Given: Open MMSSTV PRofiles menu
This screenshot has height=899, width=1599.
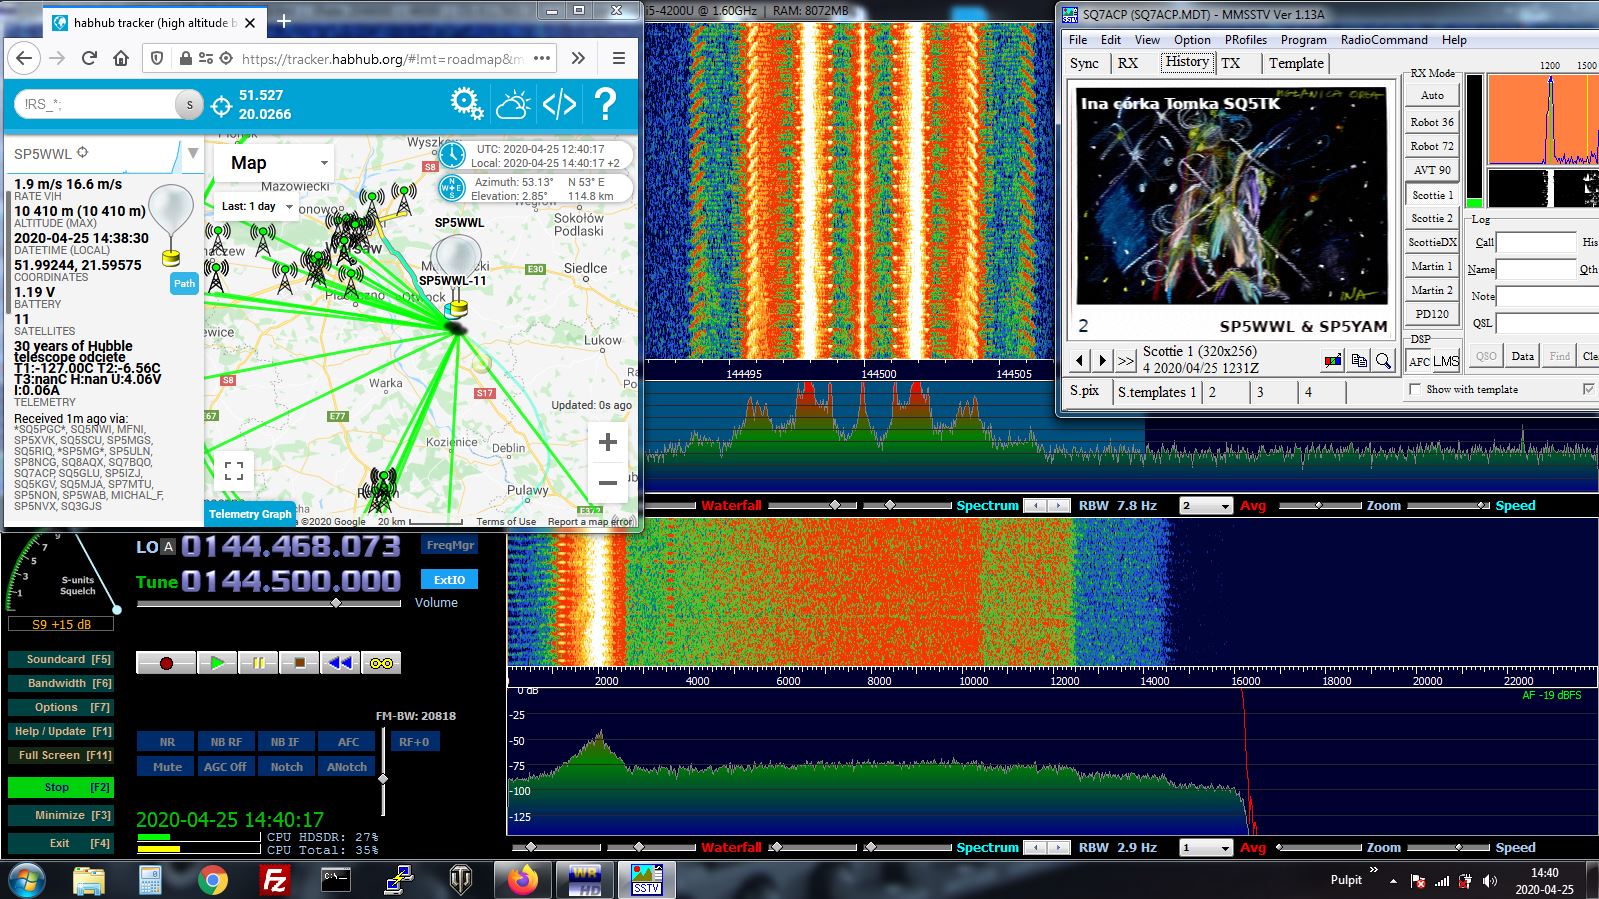Looking at the screenshot, I should tap(1245, 40).
